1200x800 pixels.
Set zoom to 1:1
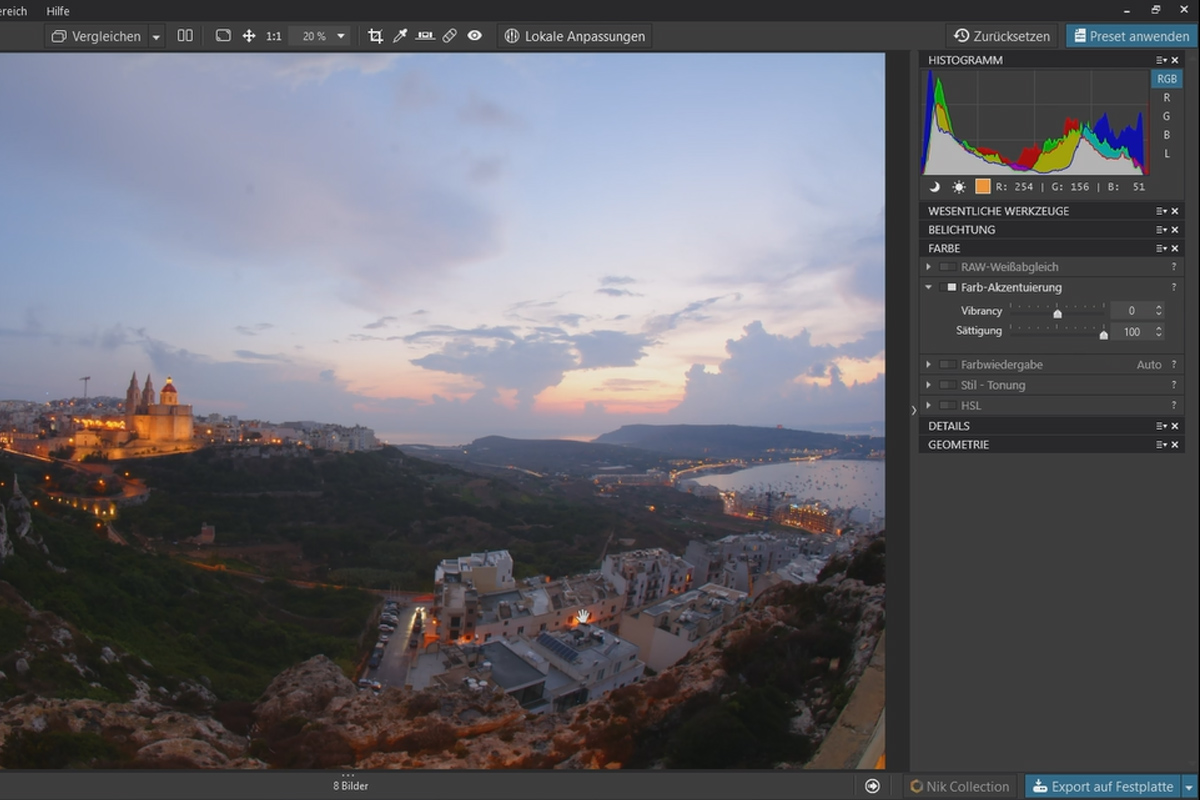click(x=273, y=36)
